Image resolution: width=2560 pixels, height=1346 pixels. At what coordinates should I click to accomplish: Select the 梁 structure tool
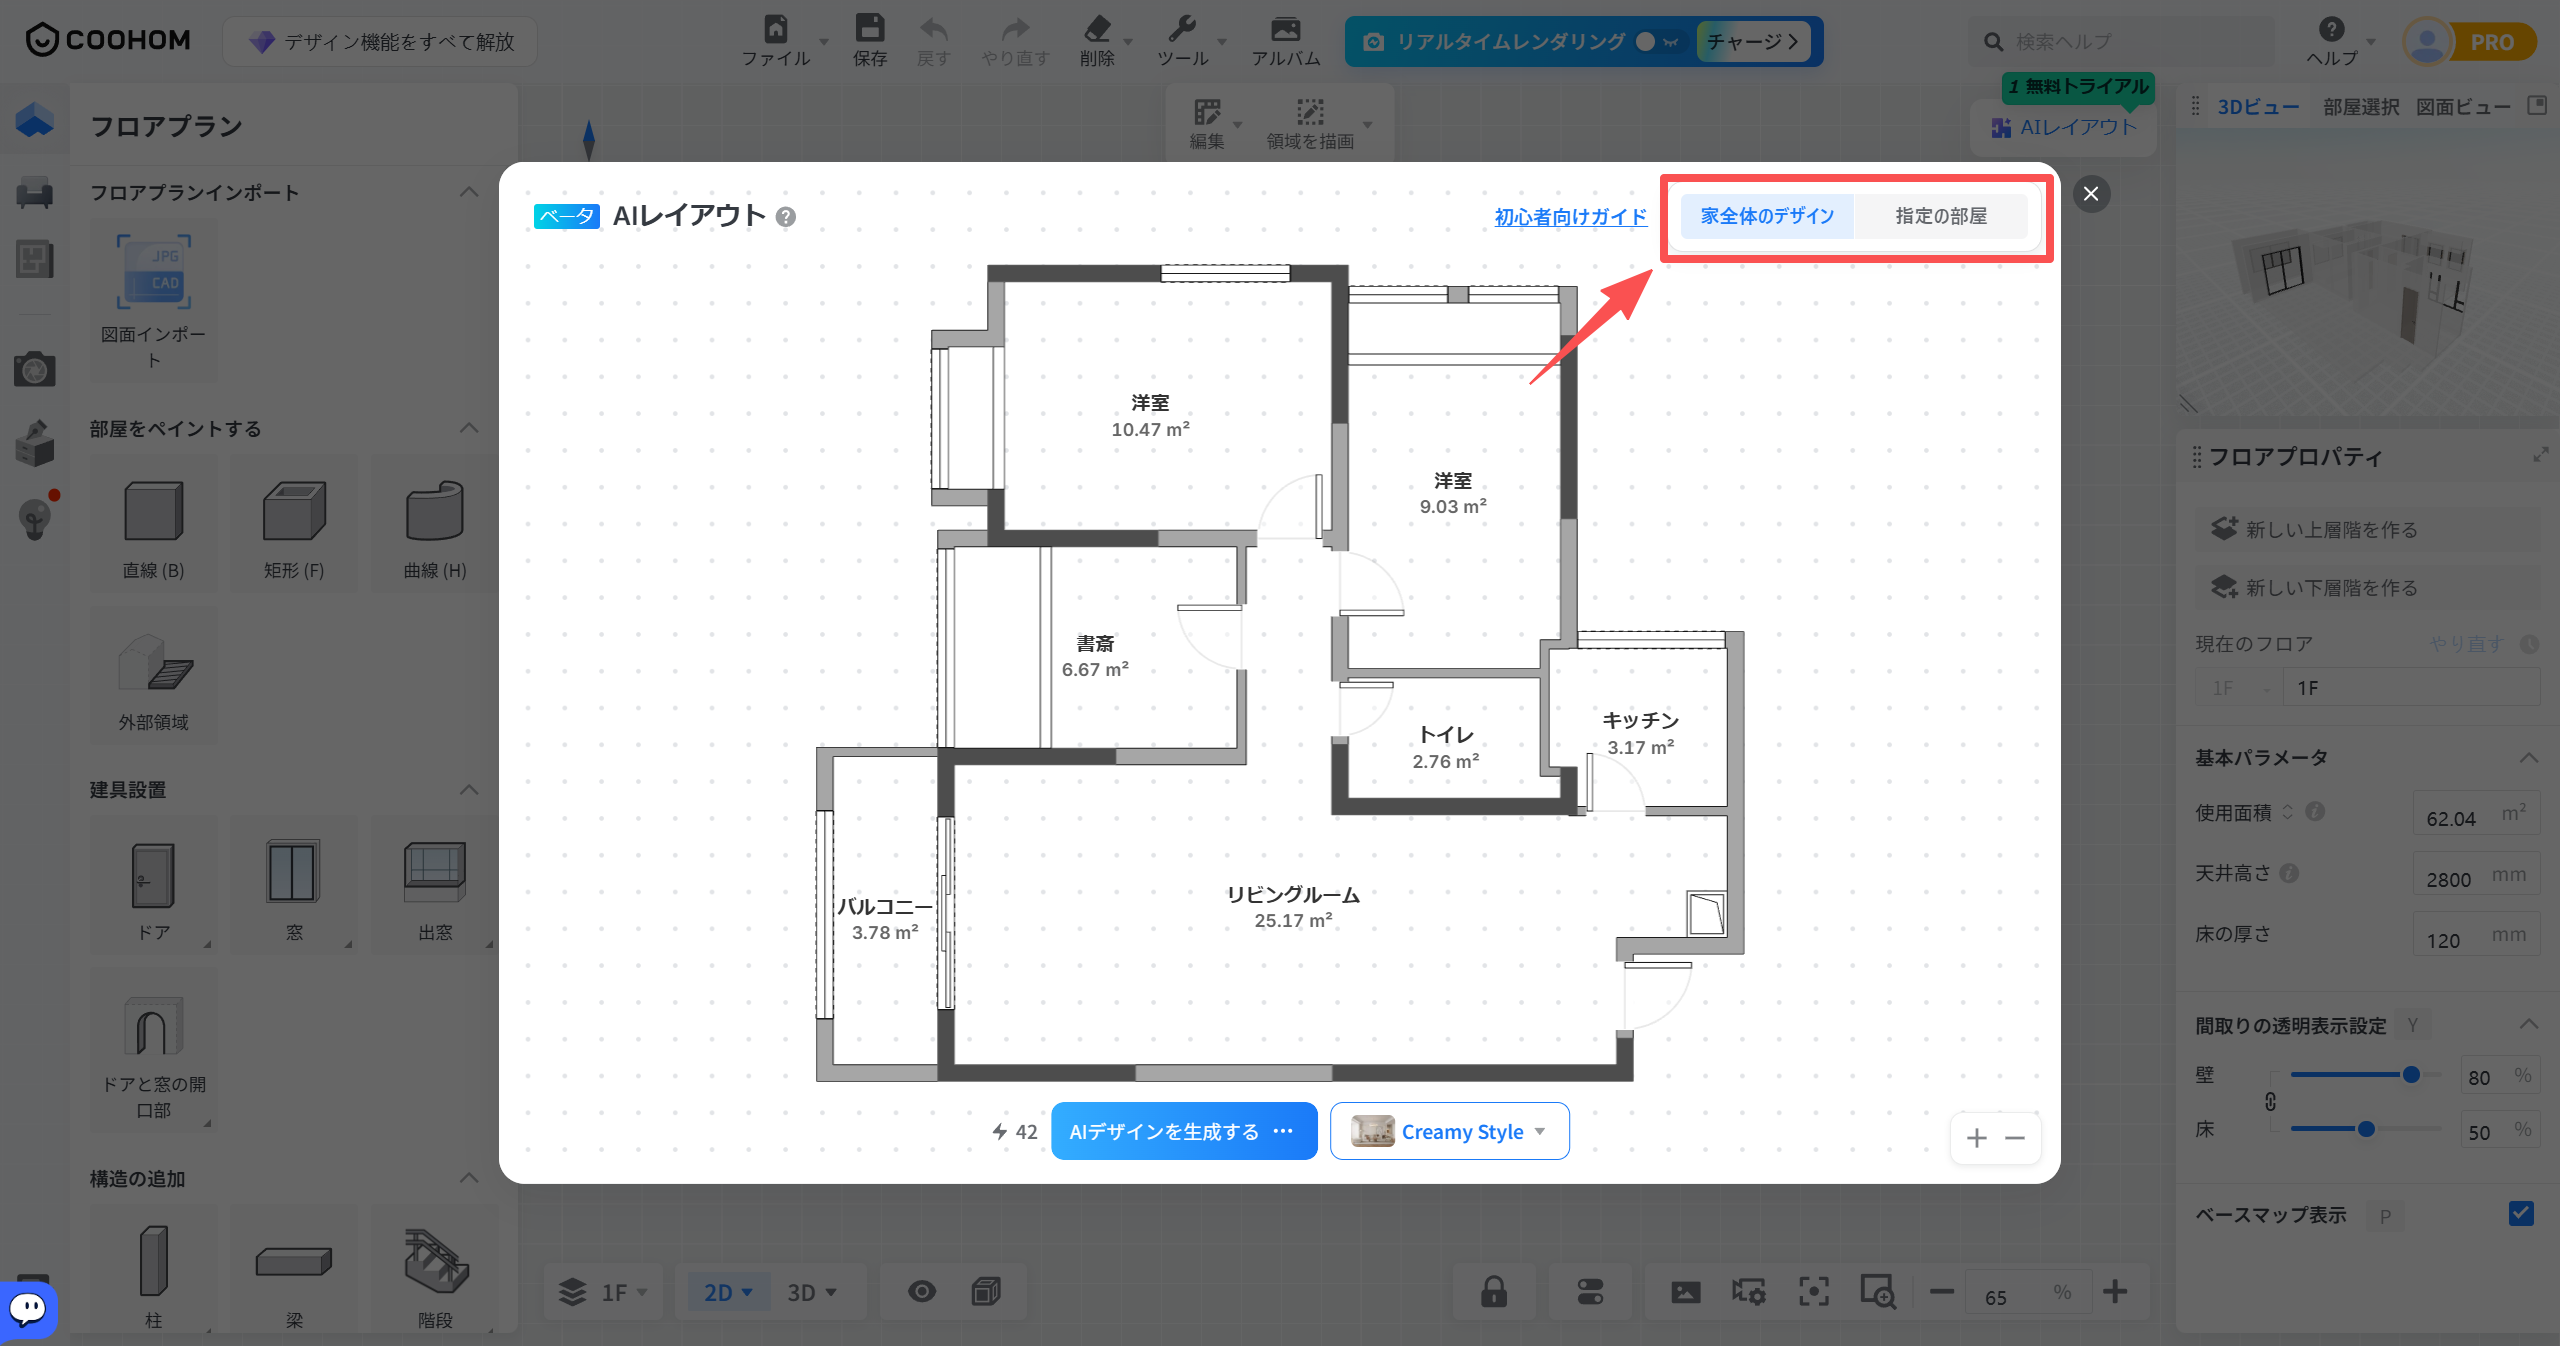pos(294,1270)
